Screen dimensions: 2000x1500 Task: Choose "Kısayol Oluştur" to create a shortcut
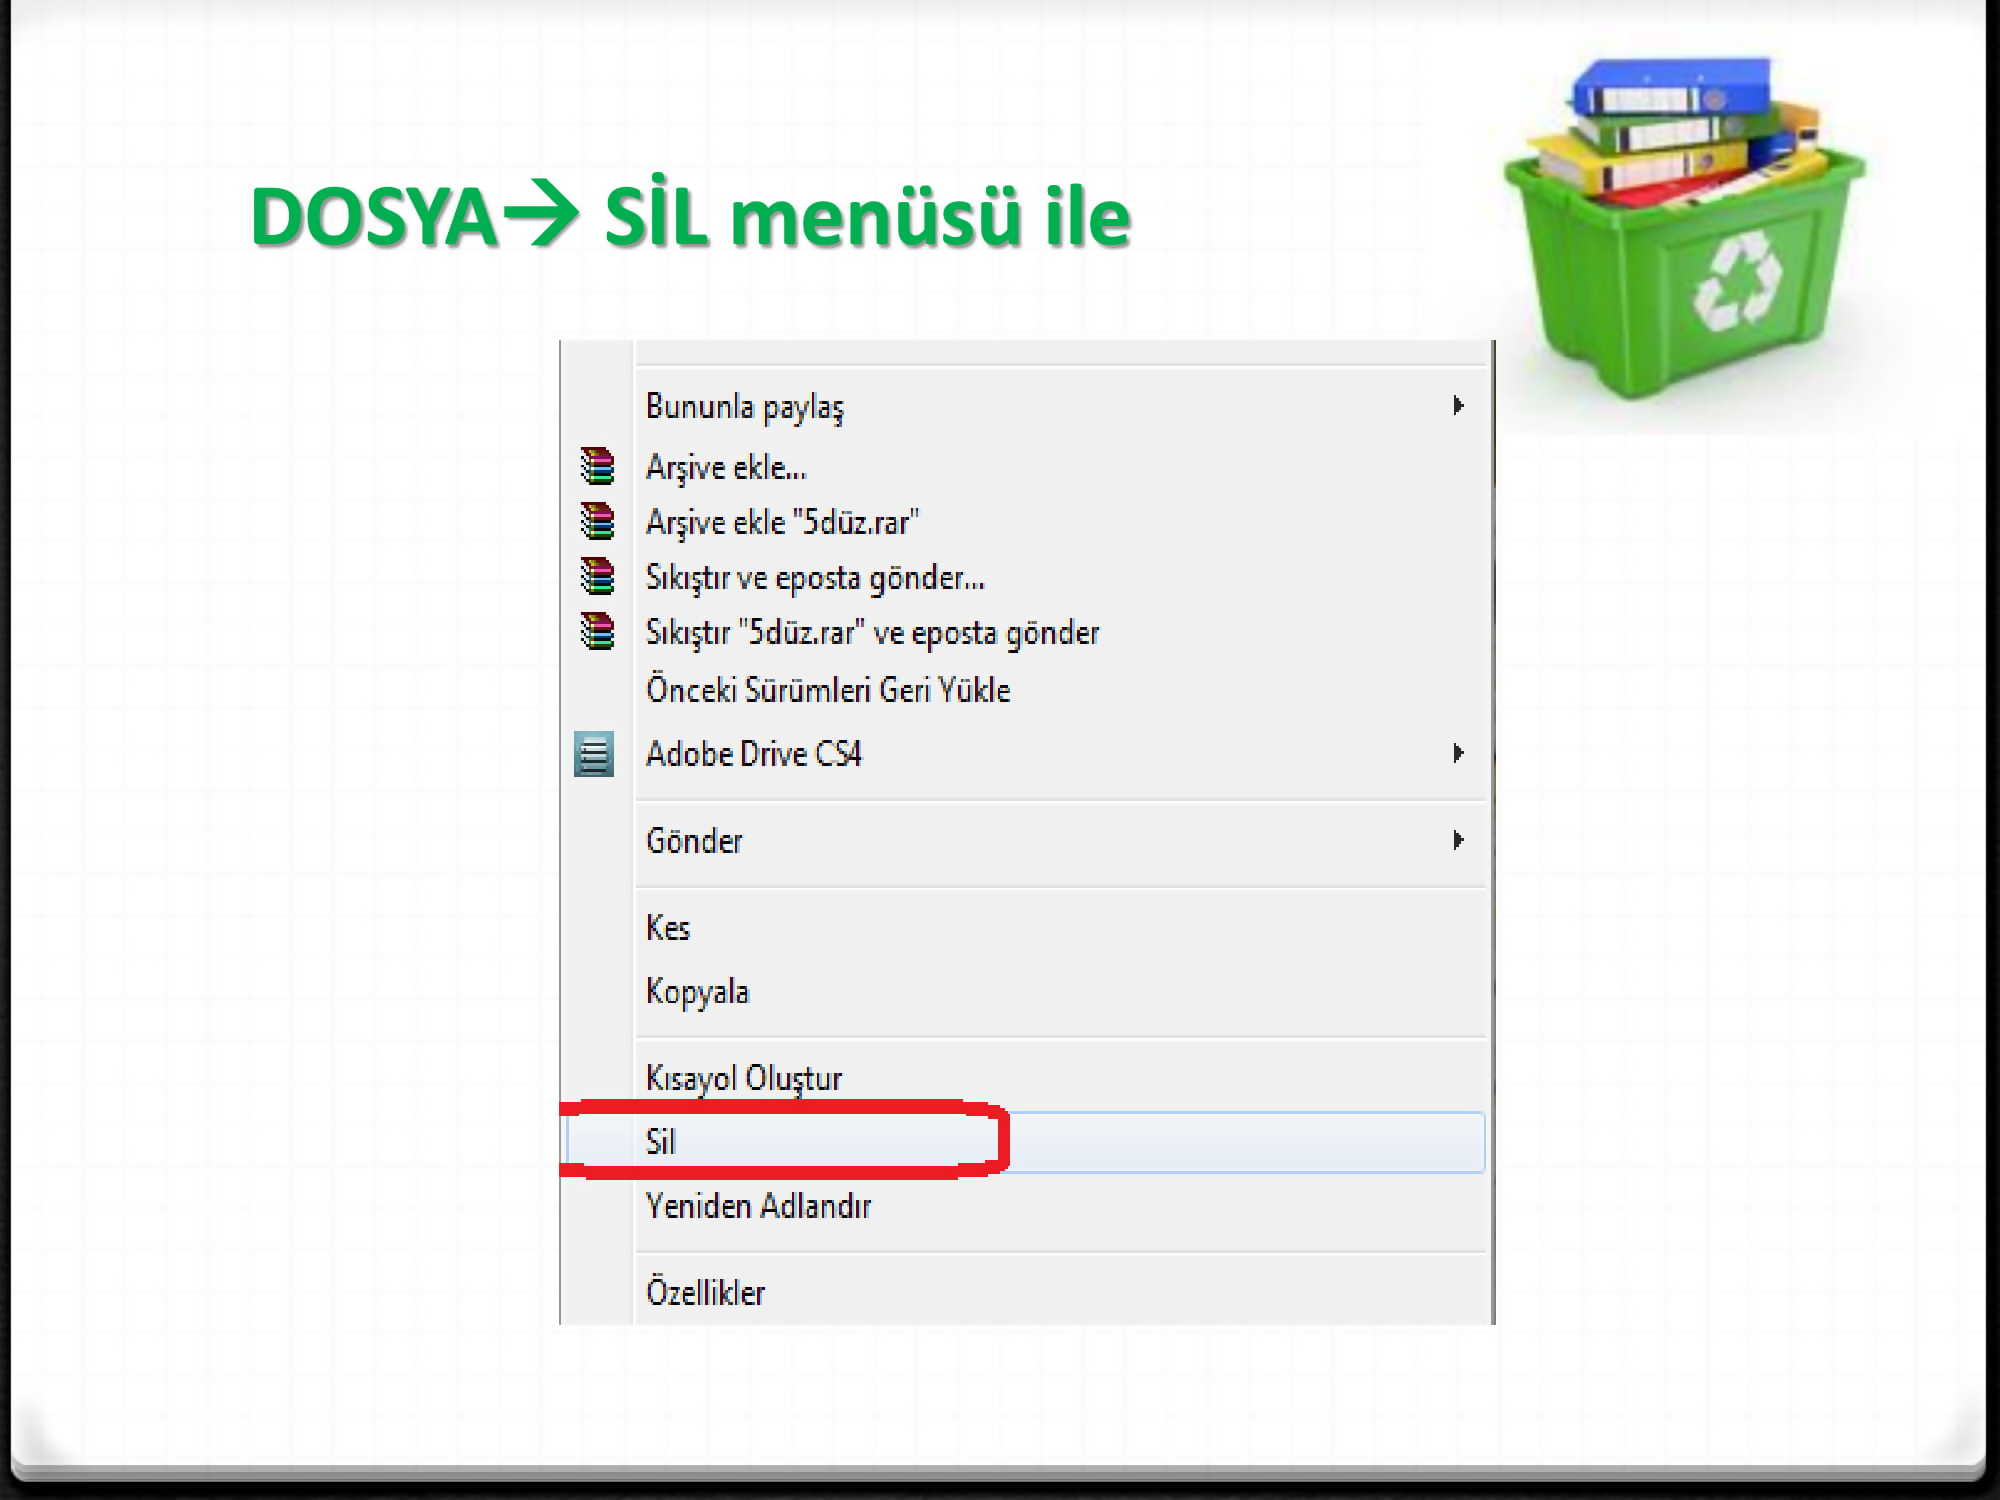744,1077
